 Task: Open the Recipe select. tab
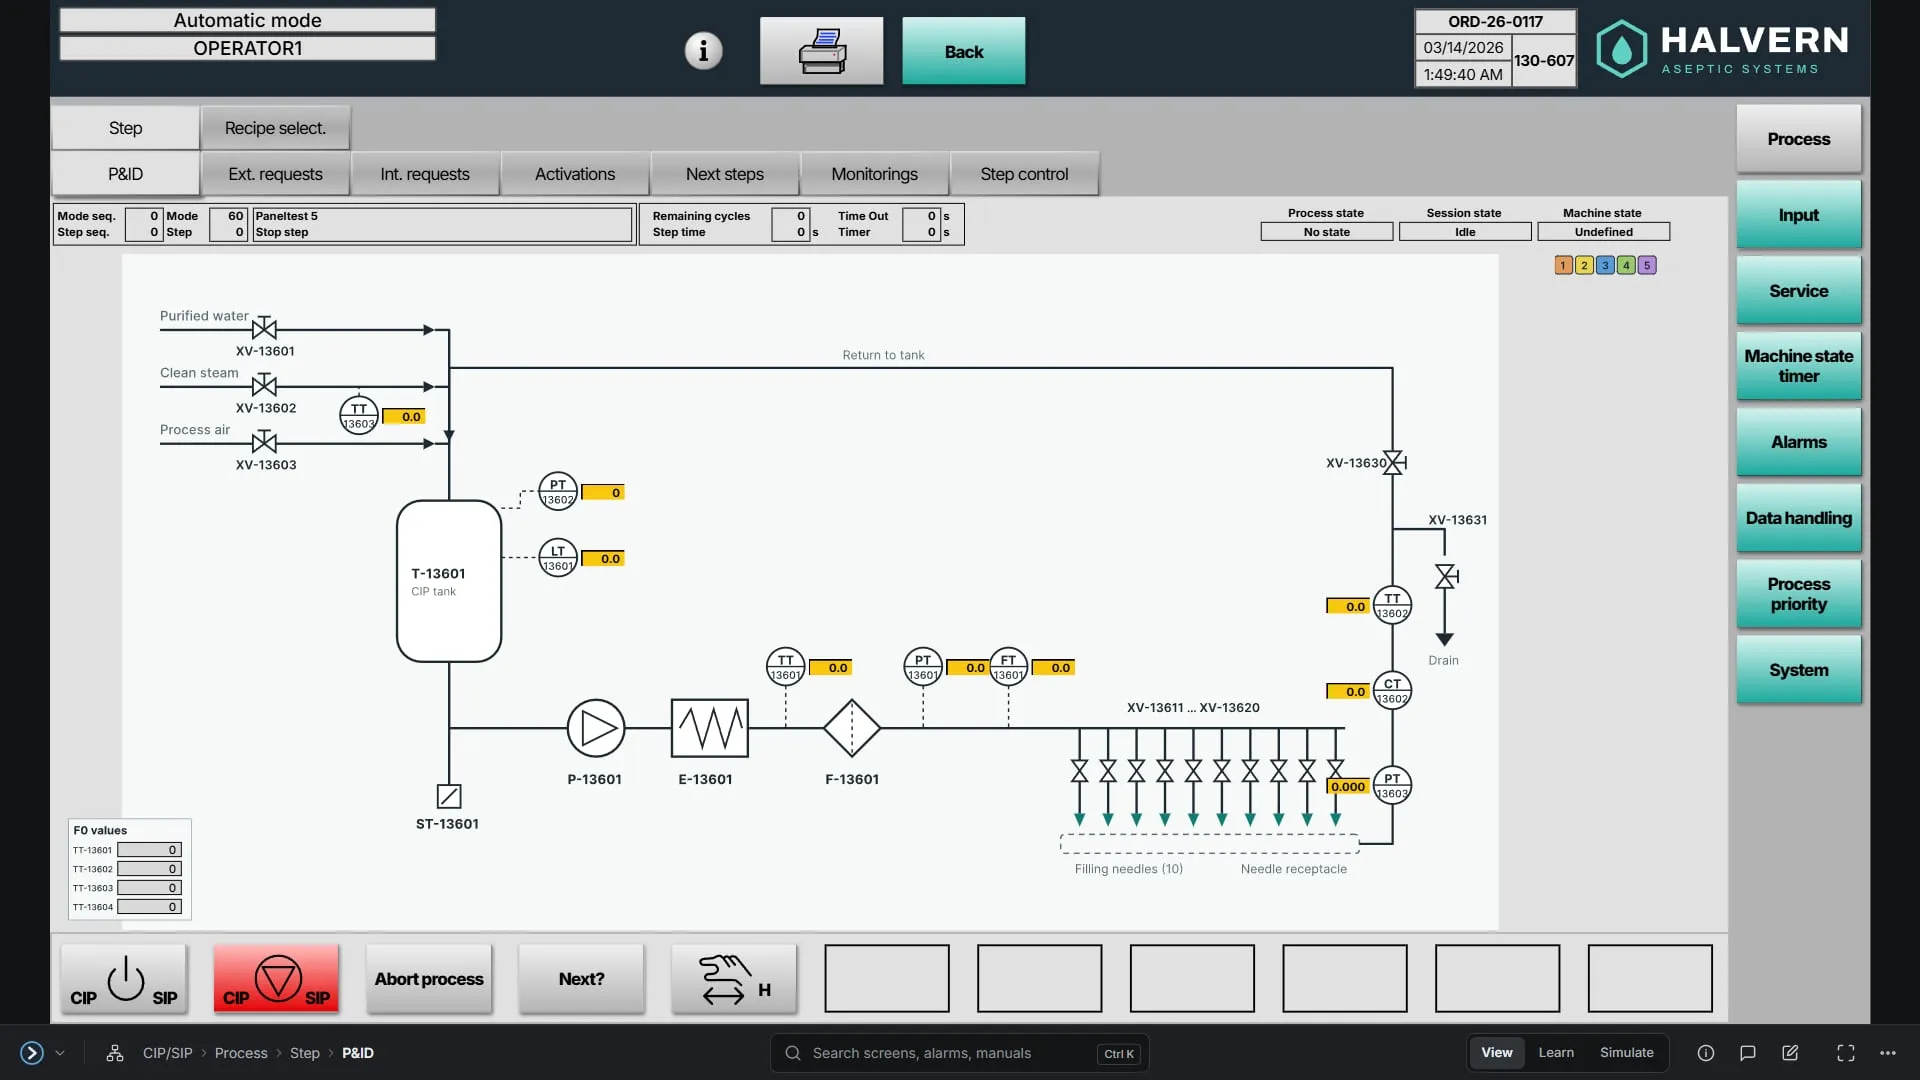point(275,128)
